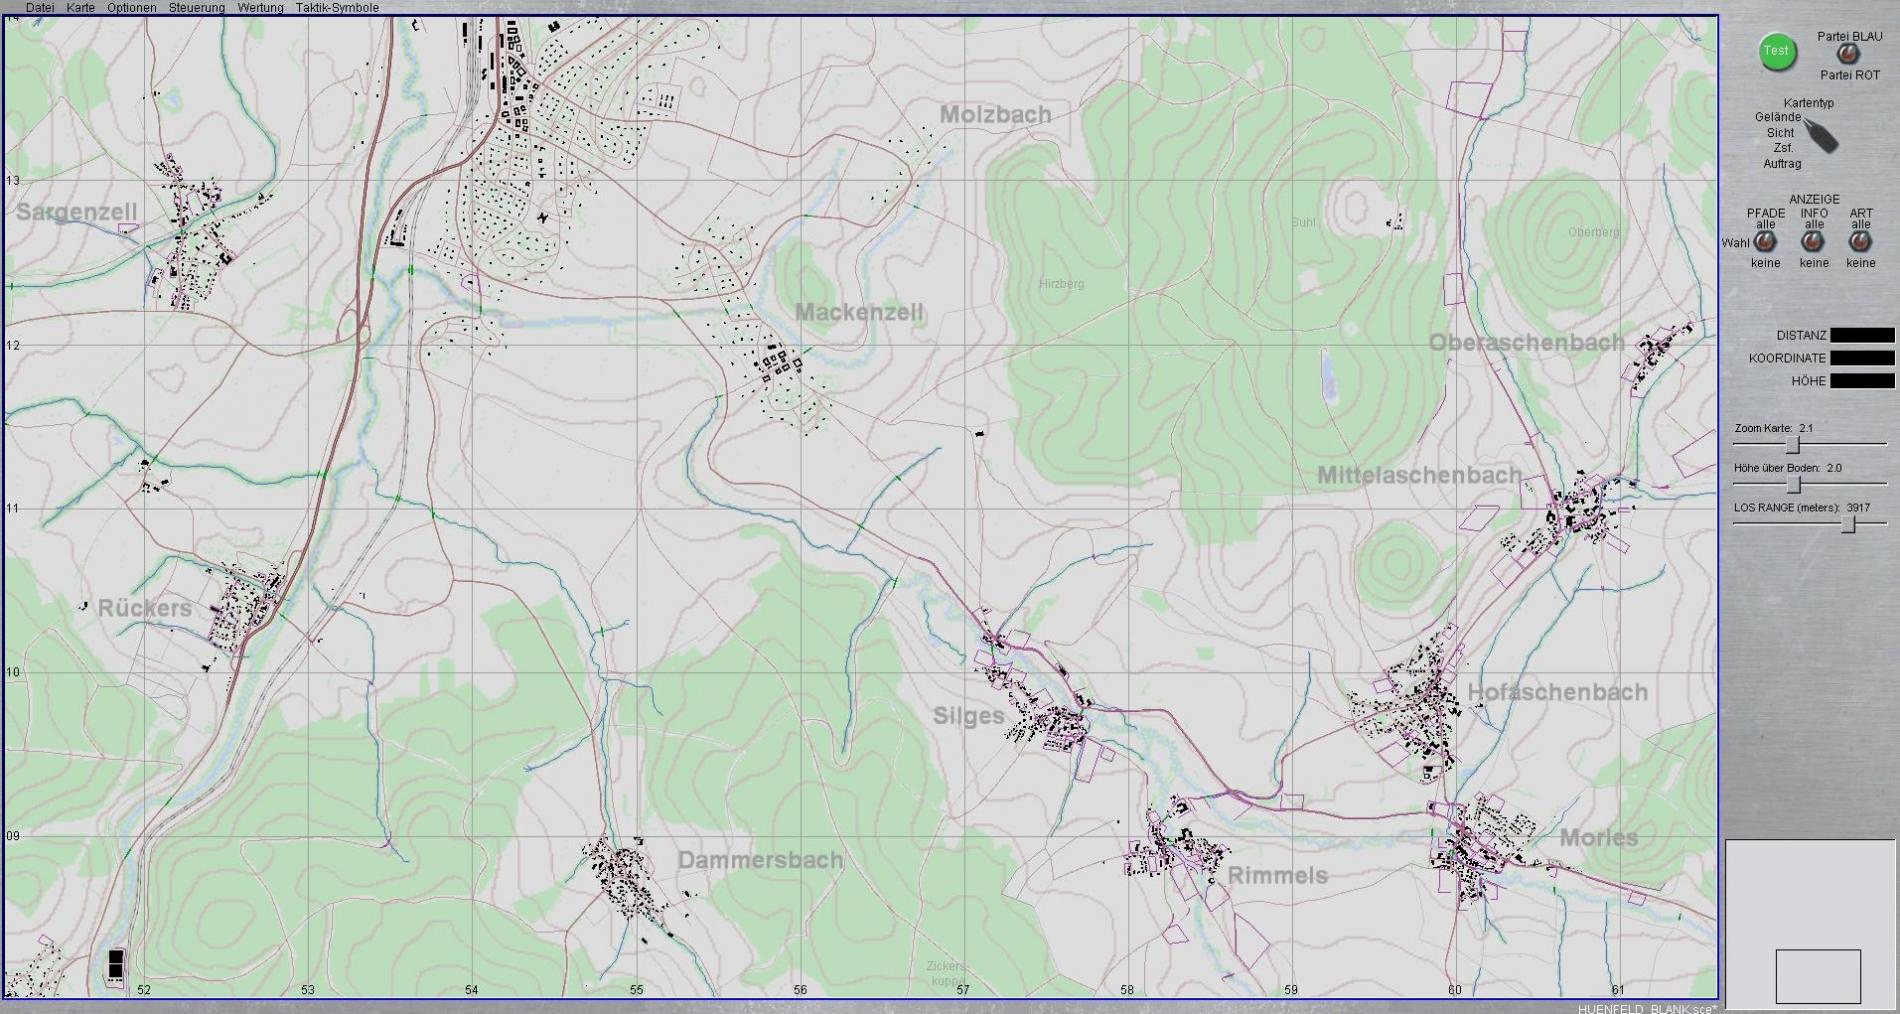This screenshot has width=1900, height=1014.
Task: Open the Taktik-Symbole menu
Action: 337,8
